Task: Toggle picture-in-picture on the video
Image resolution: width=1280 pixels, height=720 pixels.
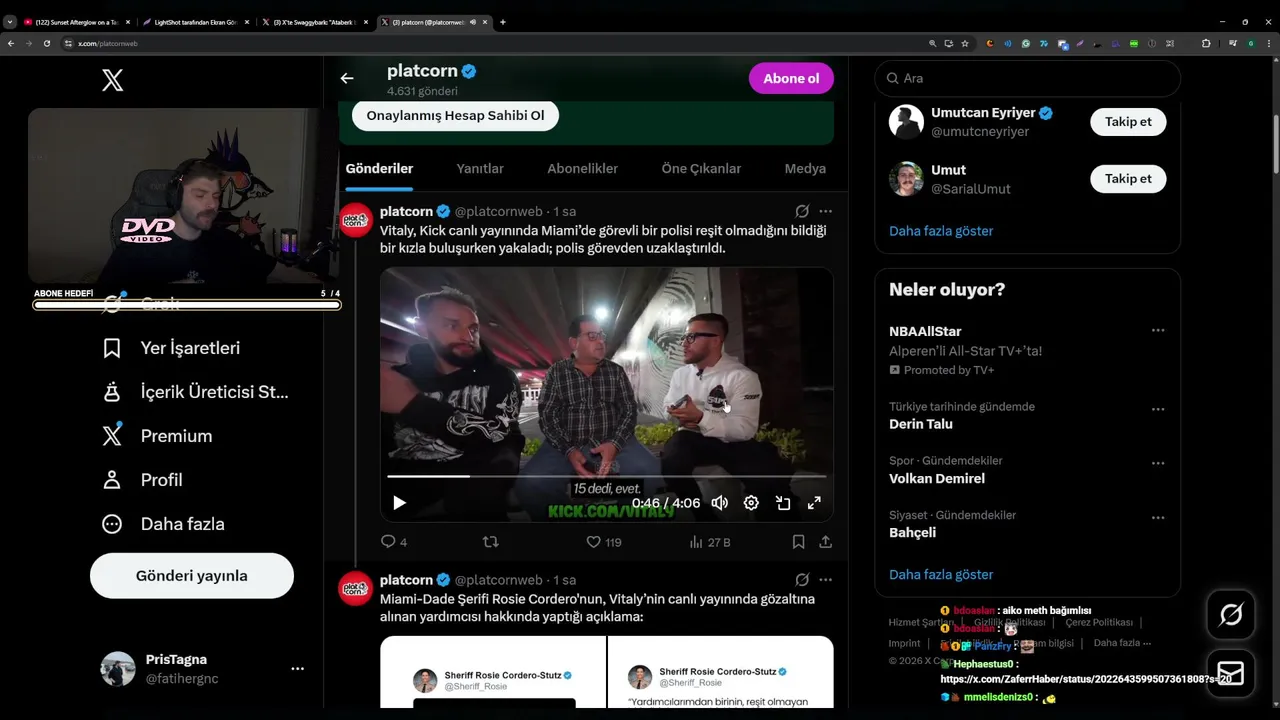Action: tap(783, 503)
